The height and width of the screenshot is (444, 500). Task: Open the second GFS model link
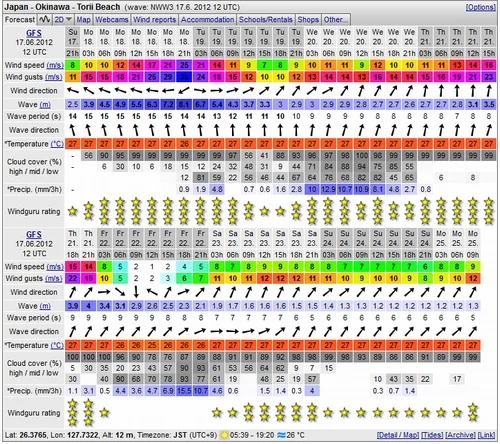pyautogui.click(x=34, y=234)
